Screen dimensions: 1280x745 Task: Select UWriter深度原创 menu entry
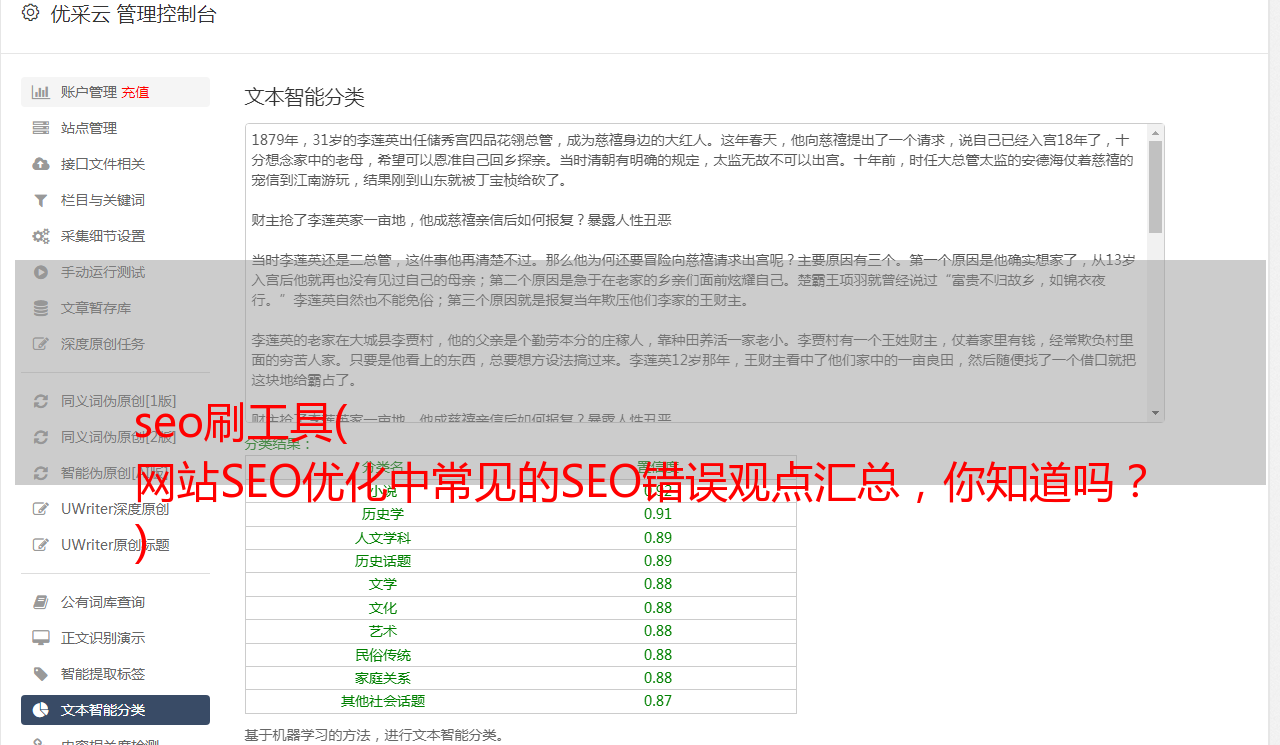115,509
